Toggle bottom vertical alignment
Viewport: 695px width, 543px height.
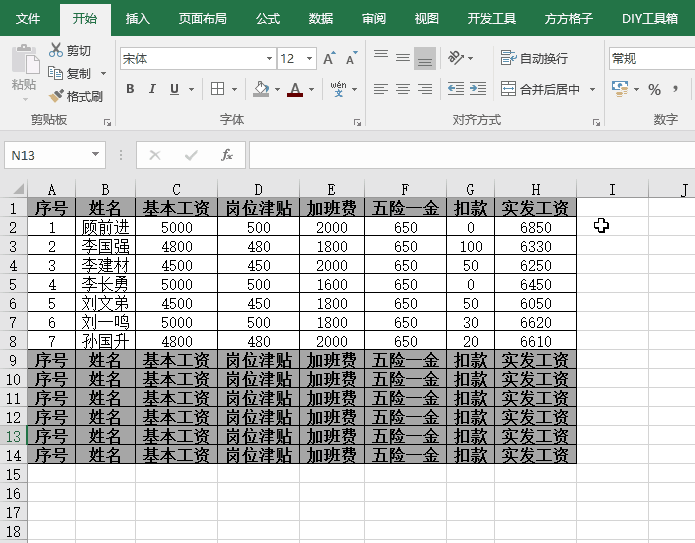[x=425, y=58]
